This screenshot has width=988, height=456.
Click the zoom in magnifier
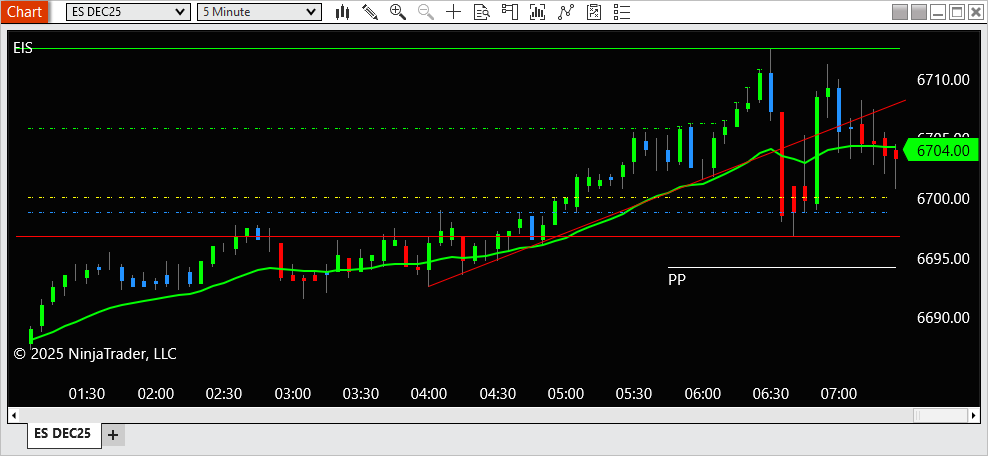pyautogui.click(x=398, y=11)
